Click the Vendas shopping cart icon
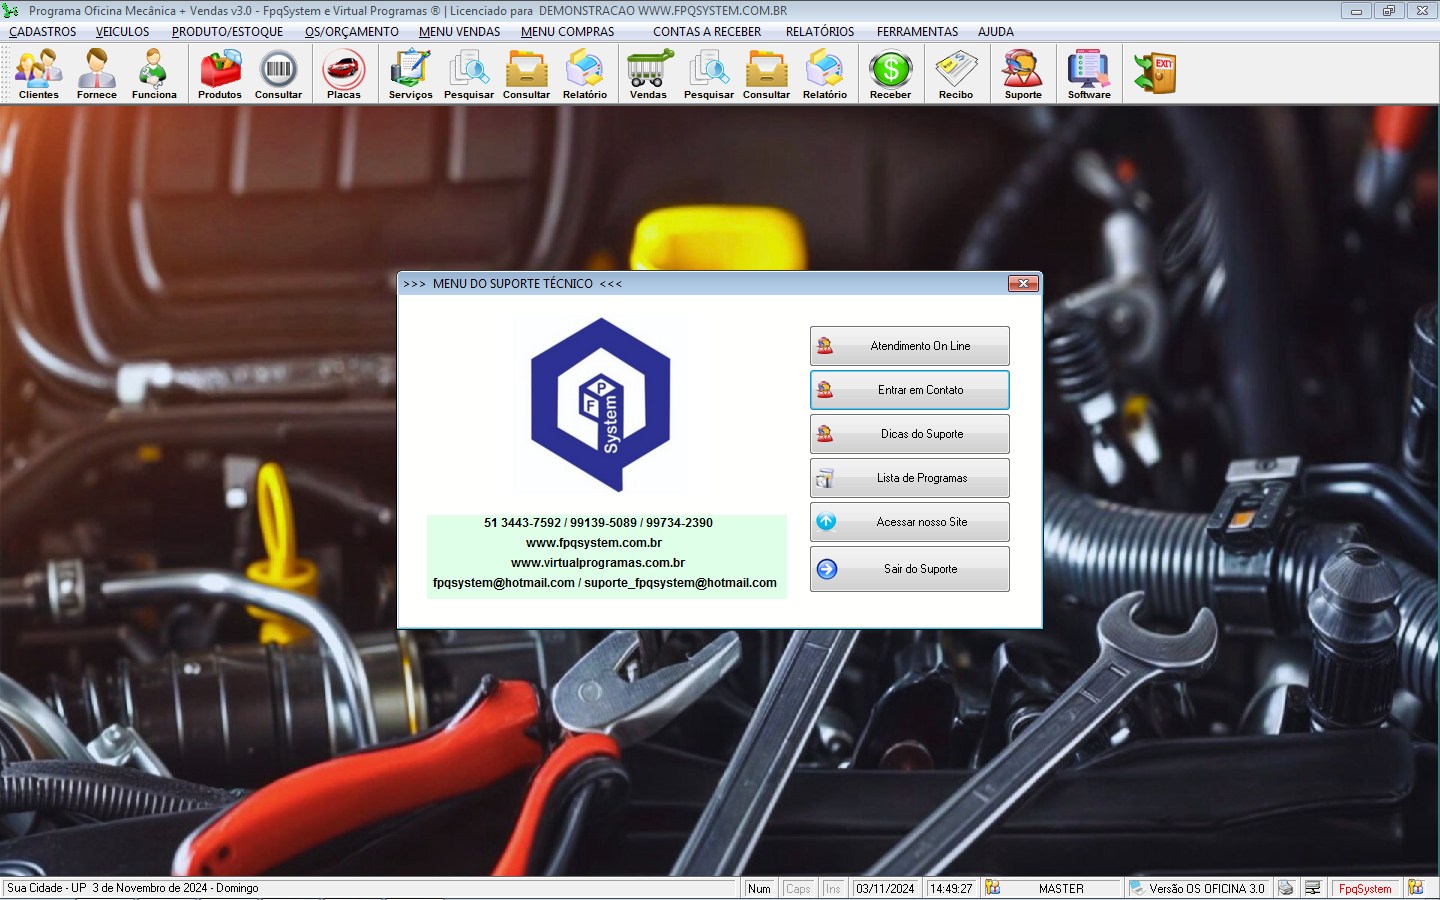The image size is (1440, 900). coord(647,74)
